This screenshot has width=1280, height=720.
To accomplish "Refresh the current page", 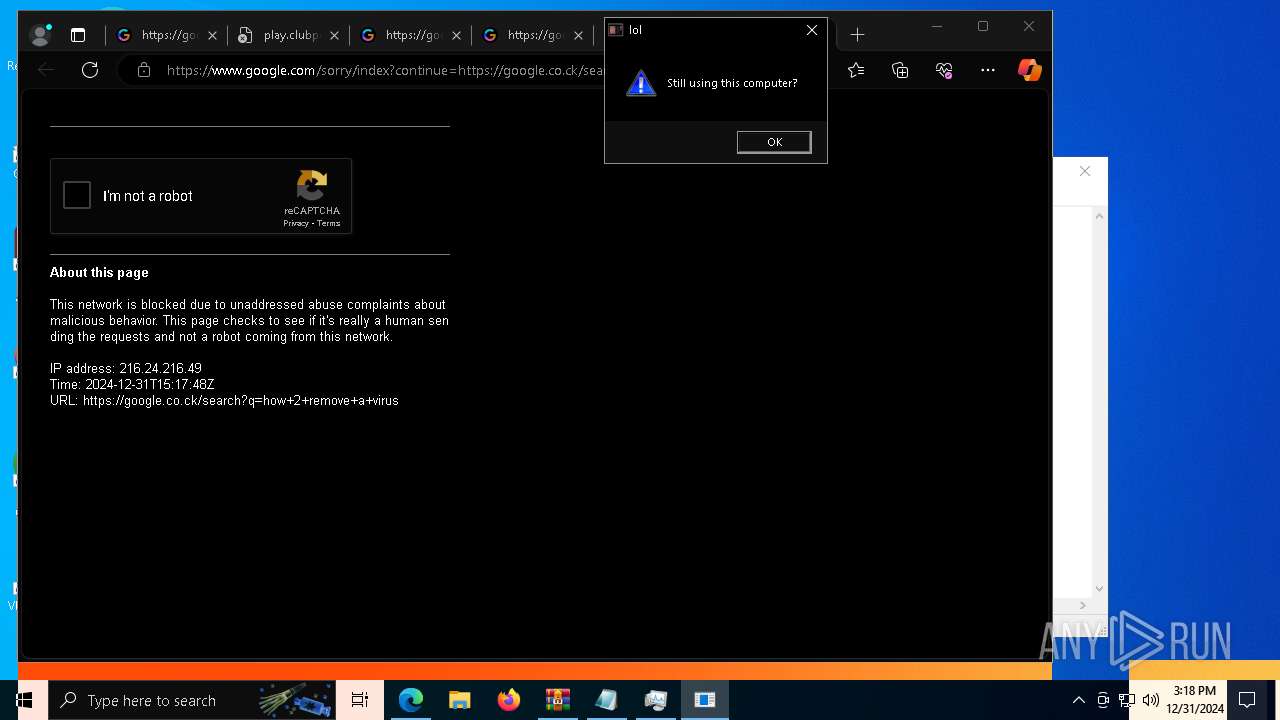I will 90,70.
